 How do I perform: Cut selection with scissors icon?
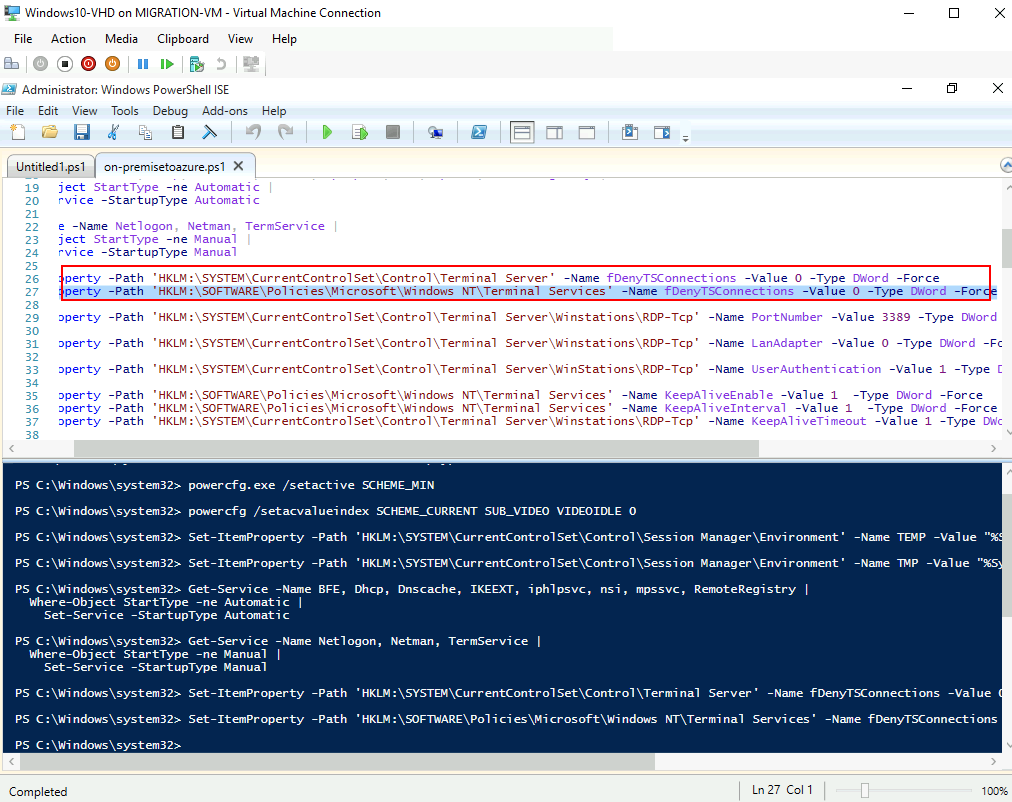[x=114, y=132]
